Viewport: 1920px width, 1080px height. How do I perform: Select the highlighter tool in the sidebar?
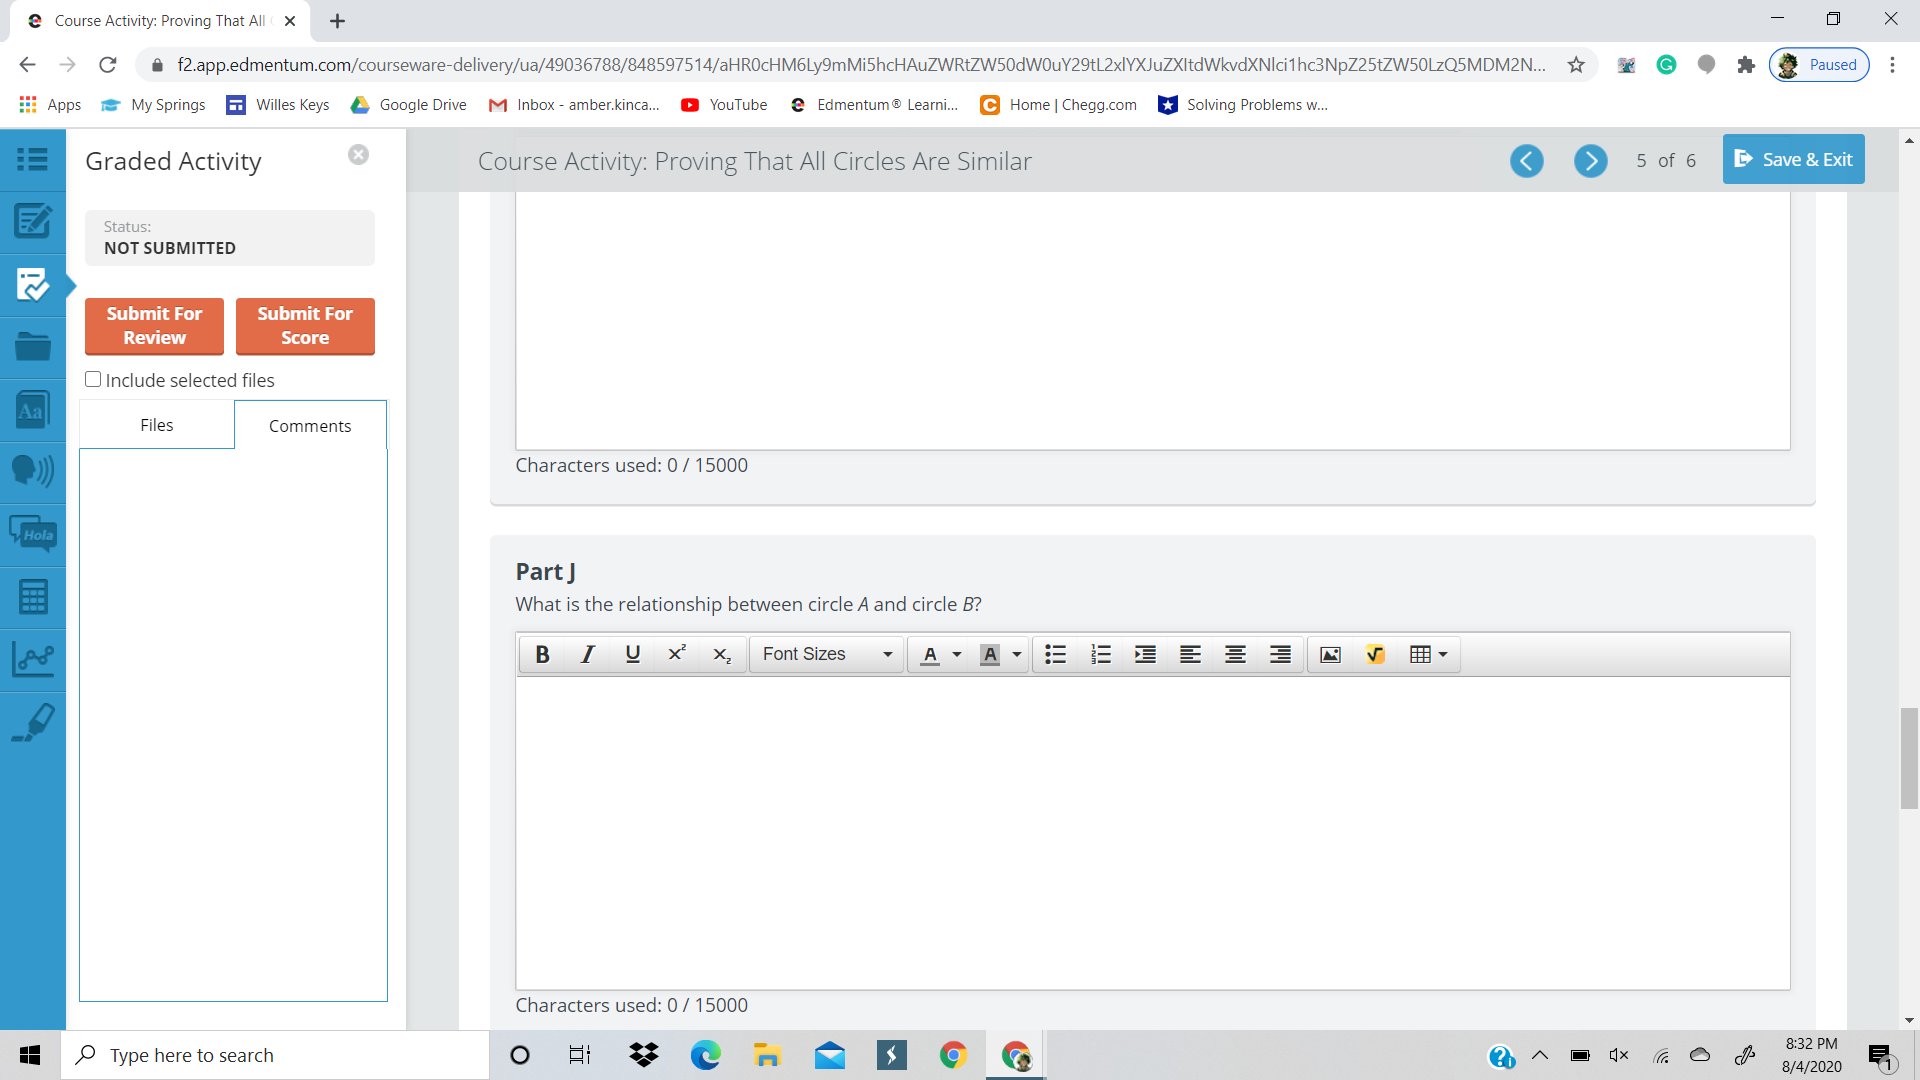tap(33, 722)
